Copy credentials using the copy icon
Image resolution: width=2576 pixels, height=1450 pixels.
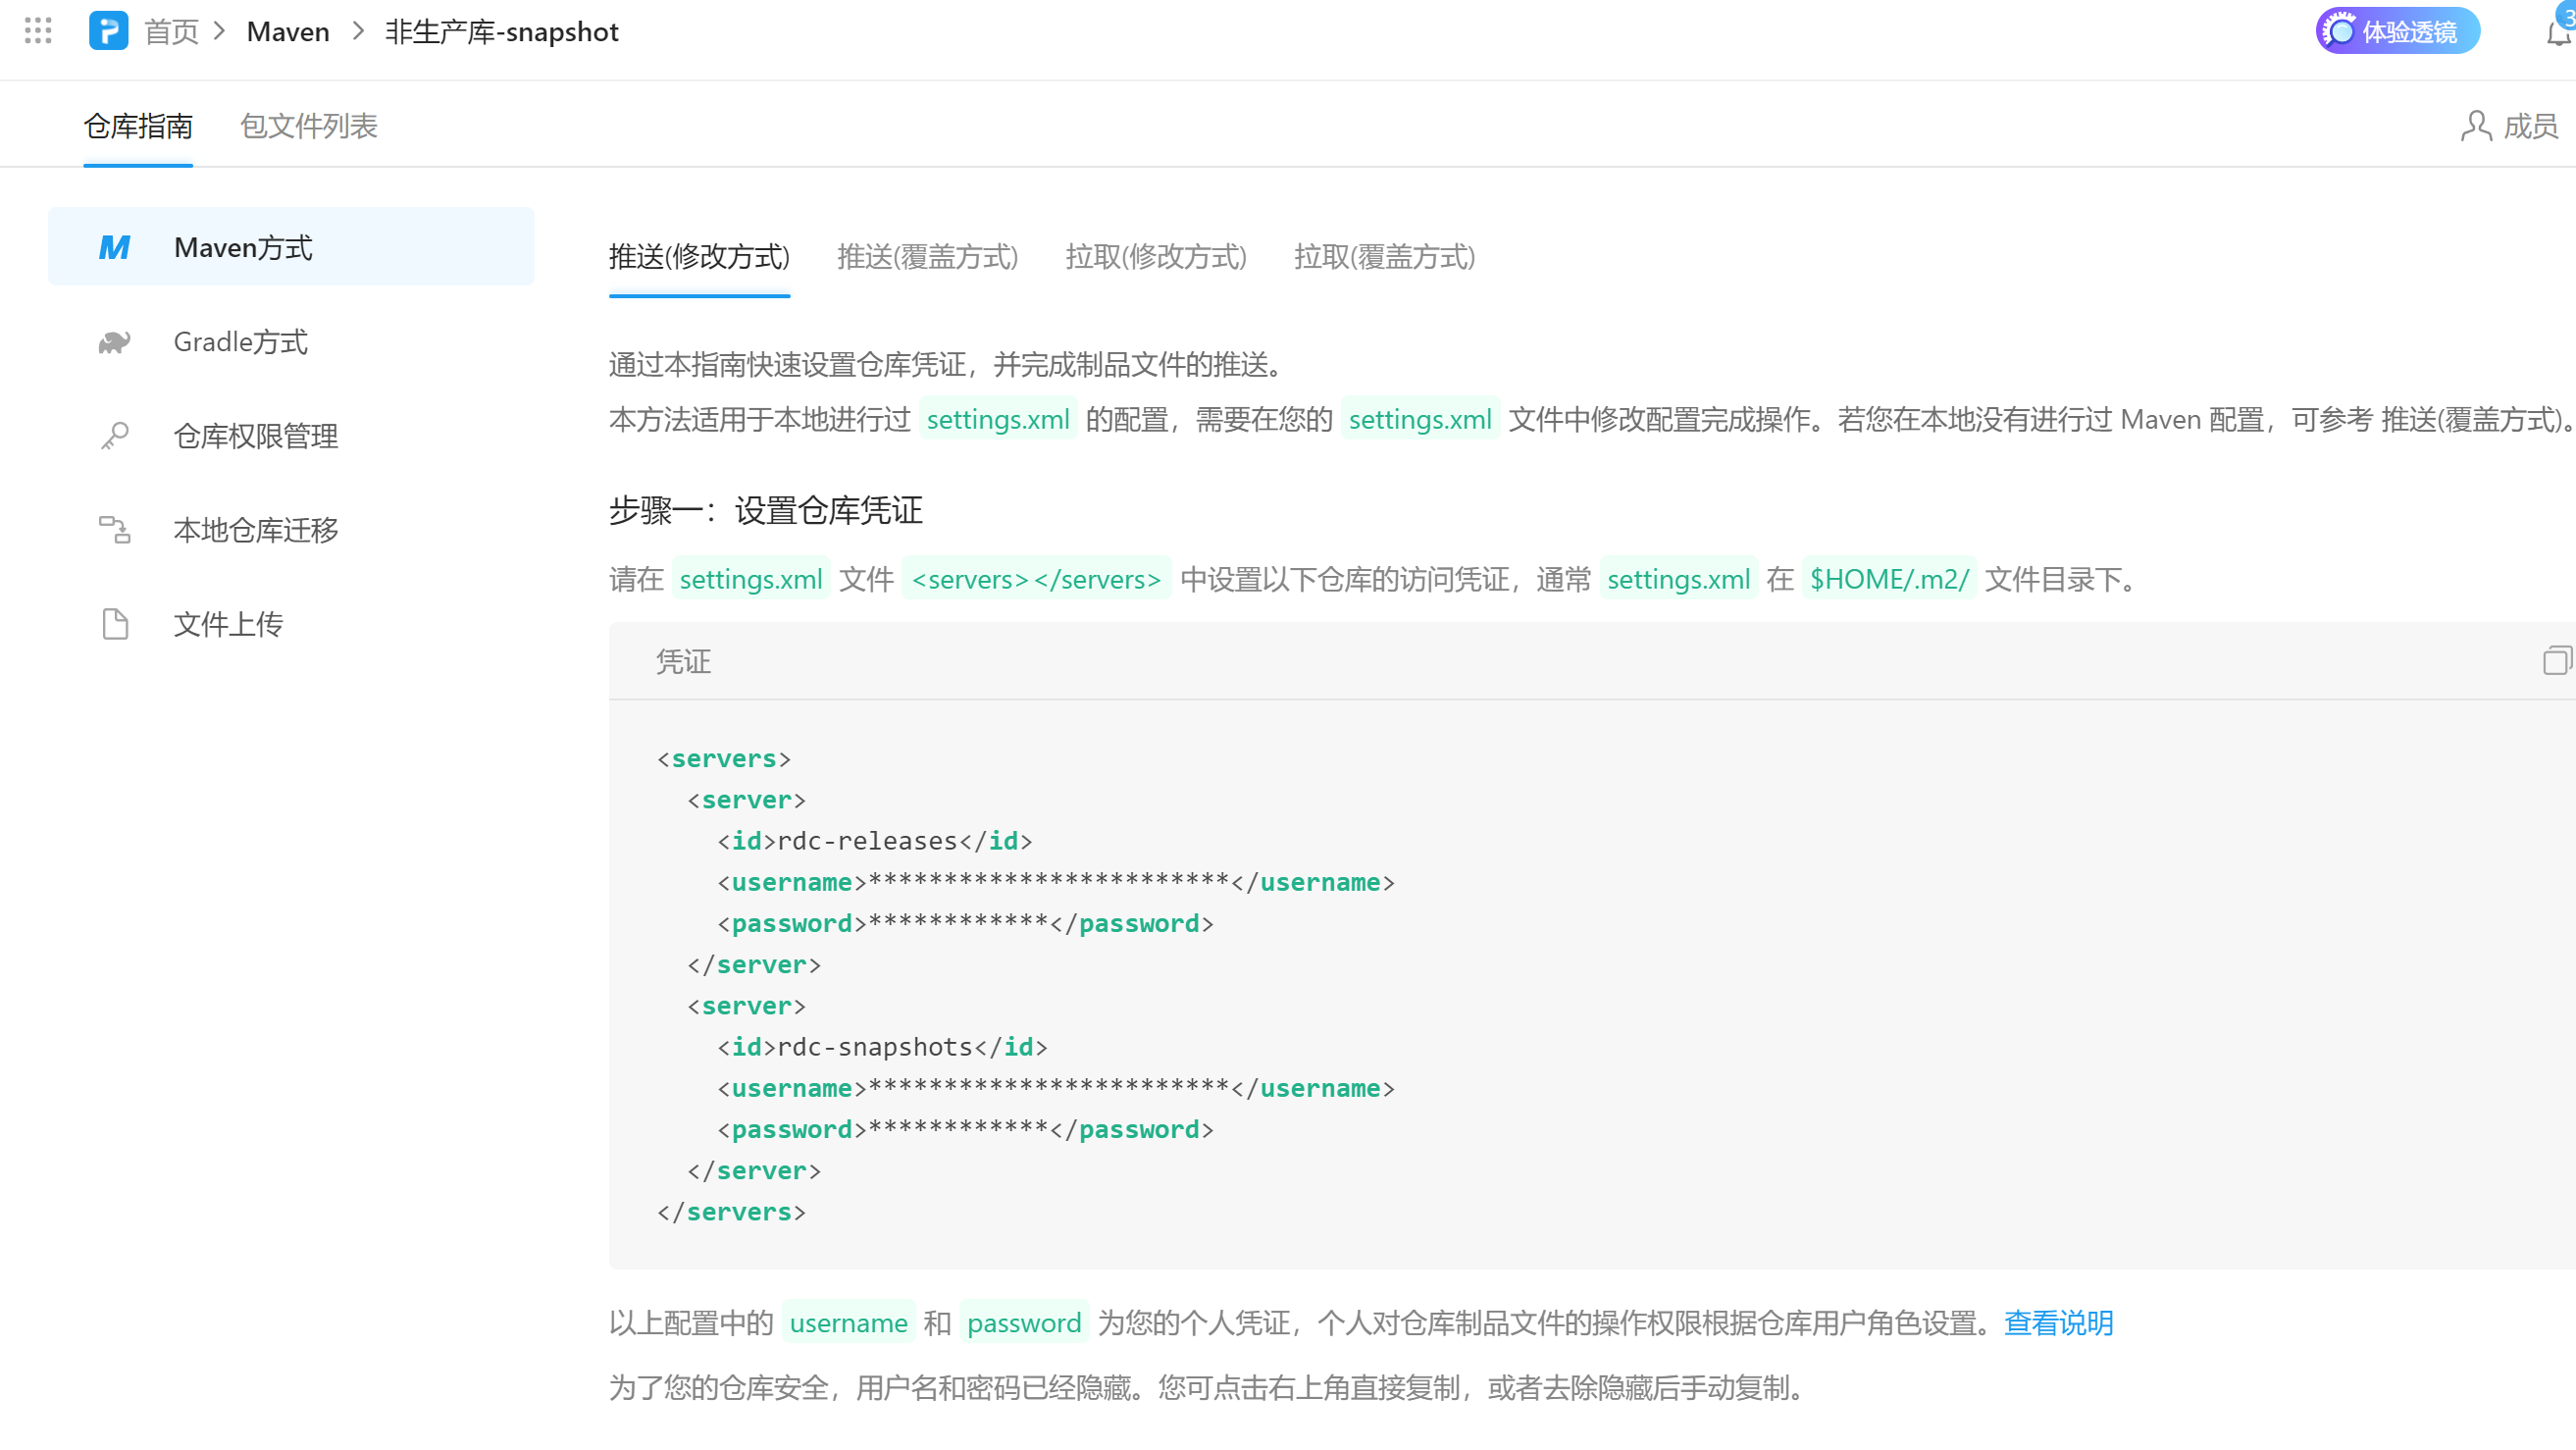pyautogui.click(x=2555, y=661)
